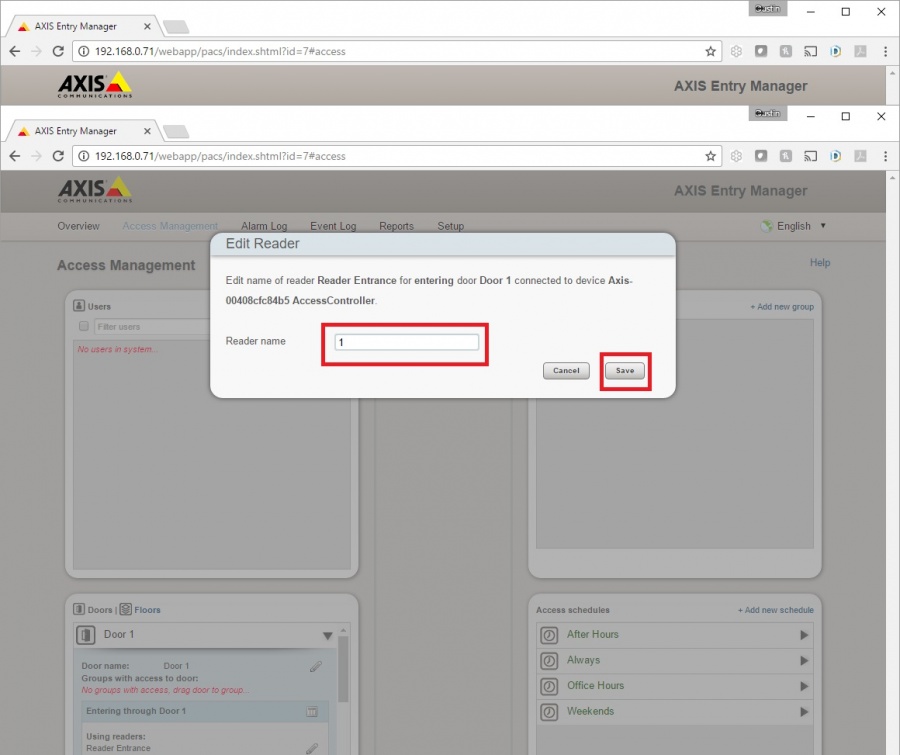Switch to the Floors view

148,610
